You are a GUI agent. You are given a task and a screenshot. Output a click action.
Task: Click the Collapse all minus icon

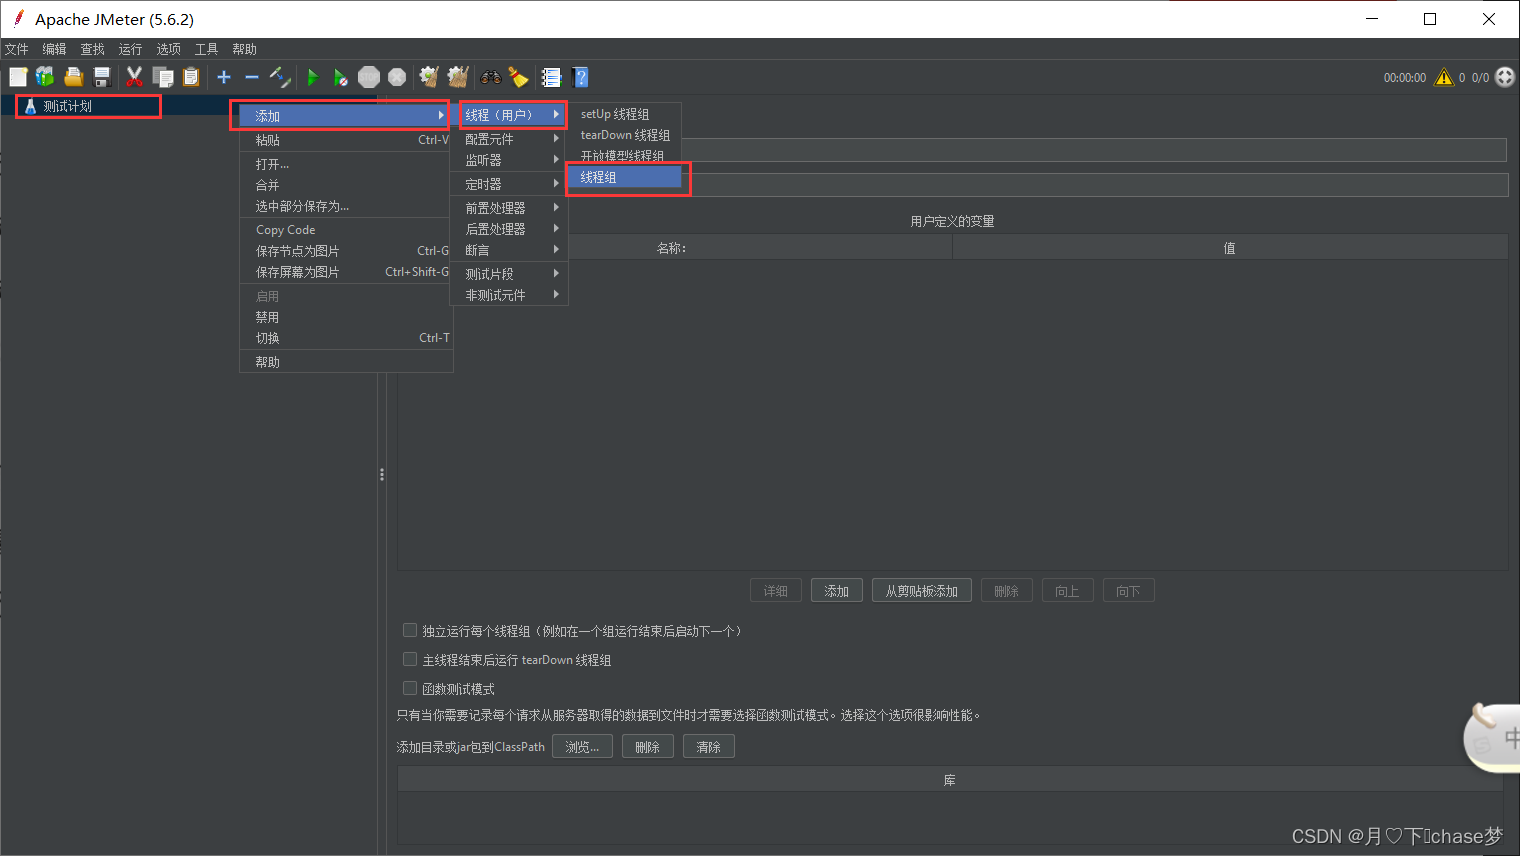[252, 77]
